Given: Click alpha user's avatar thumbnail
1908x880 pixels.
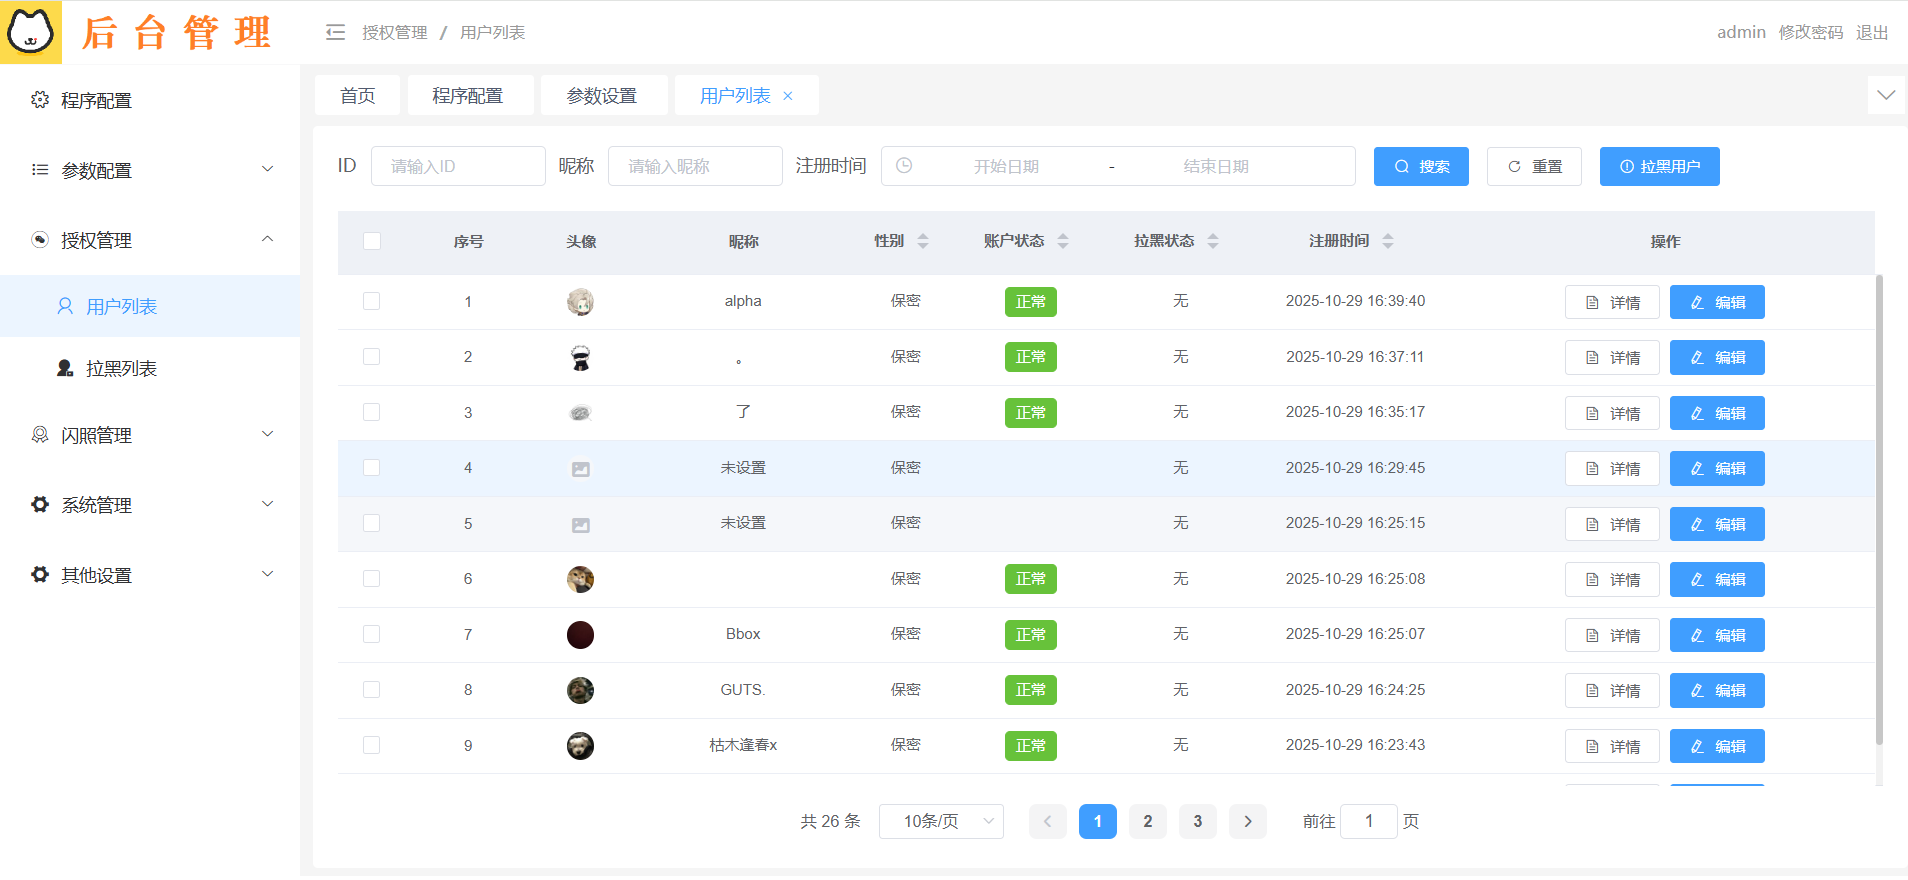Looking at the screenshot, I should click(580, 302).
